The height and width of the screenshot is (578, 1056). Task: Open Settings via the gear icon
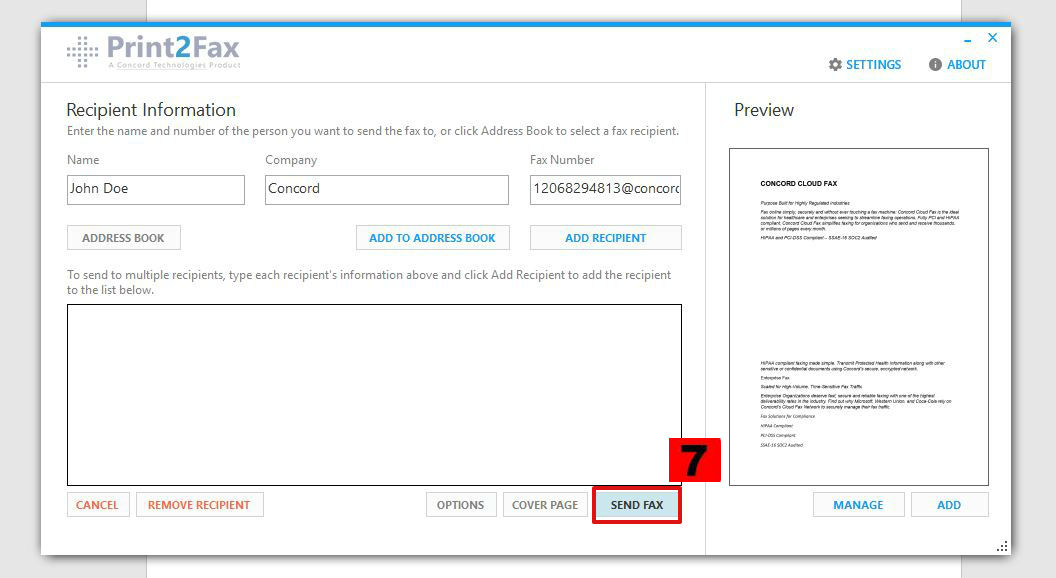point(835,65)
